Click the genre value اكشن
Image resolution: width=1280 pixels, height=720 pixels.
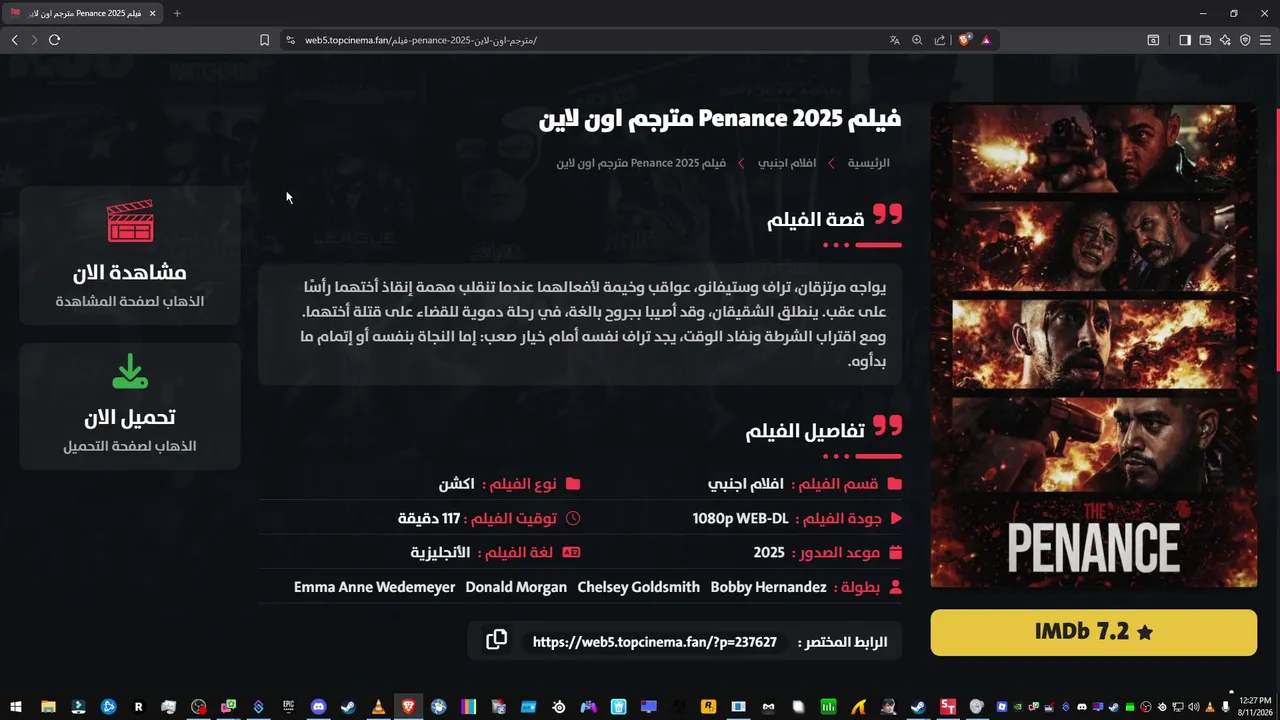tap(456, 484)
